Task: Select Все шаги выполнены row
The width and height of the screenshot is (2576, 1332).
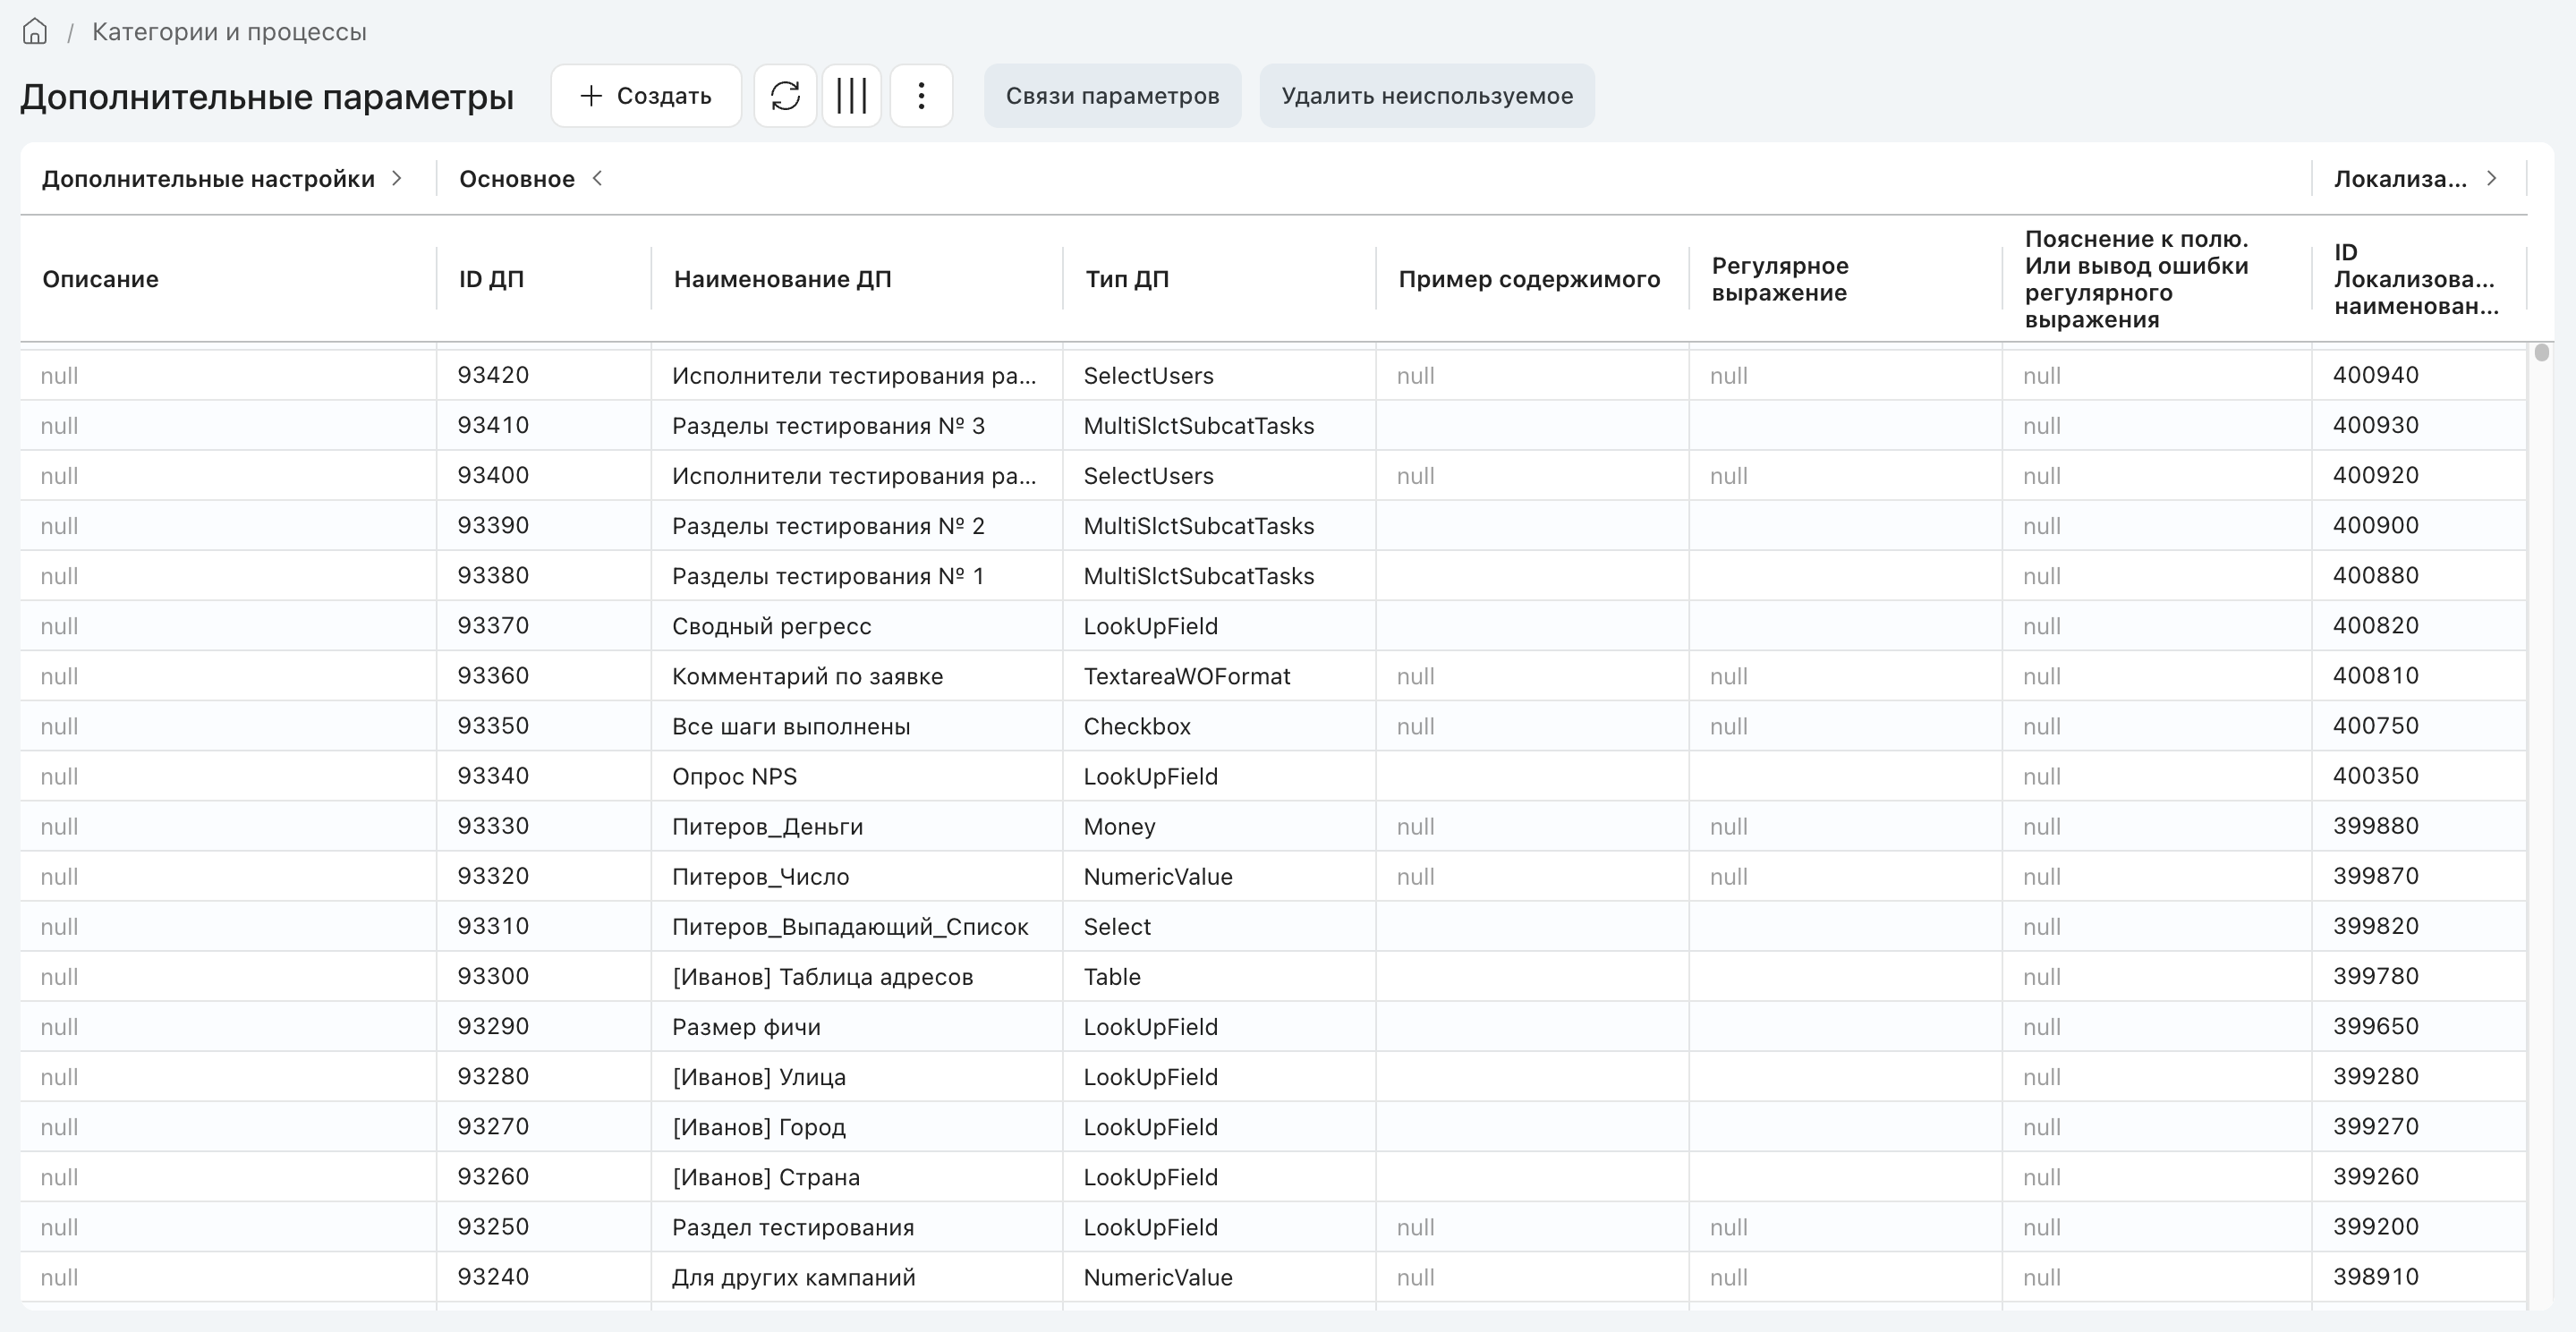Action: [1273, 726]
